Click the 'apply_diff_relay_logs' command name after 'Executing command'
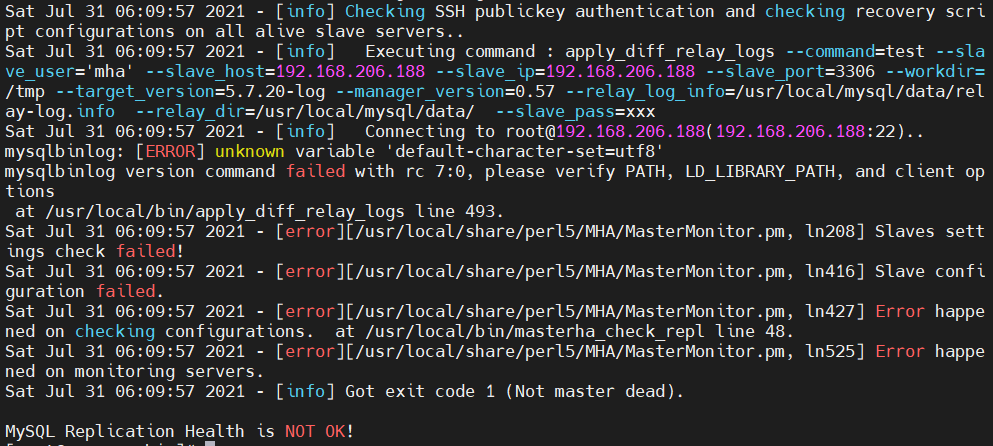The image size is (993, 446). click(x=669, y=51)
